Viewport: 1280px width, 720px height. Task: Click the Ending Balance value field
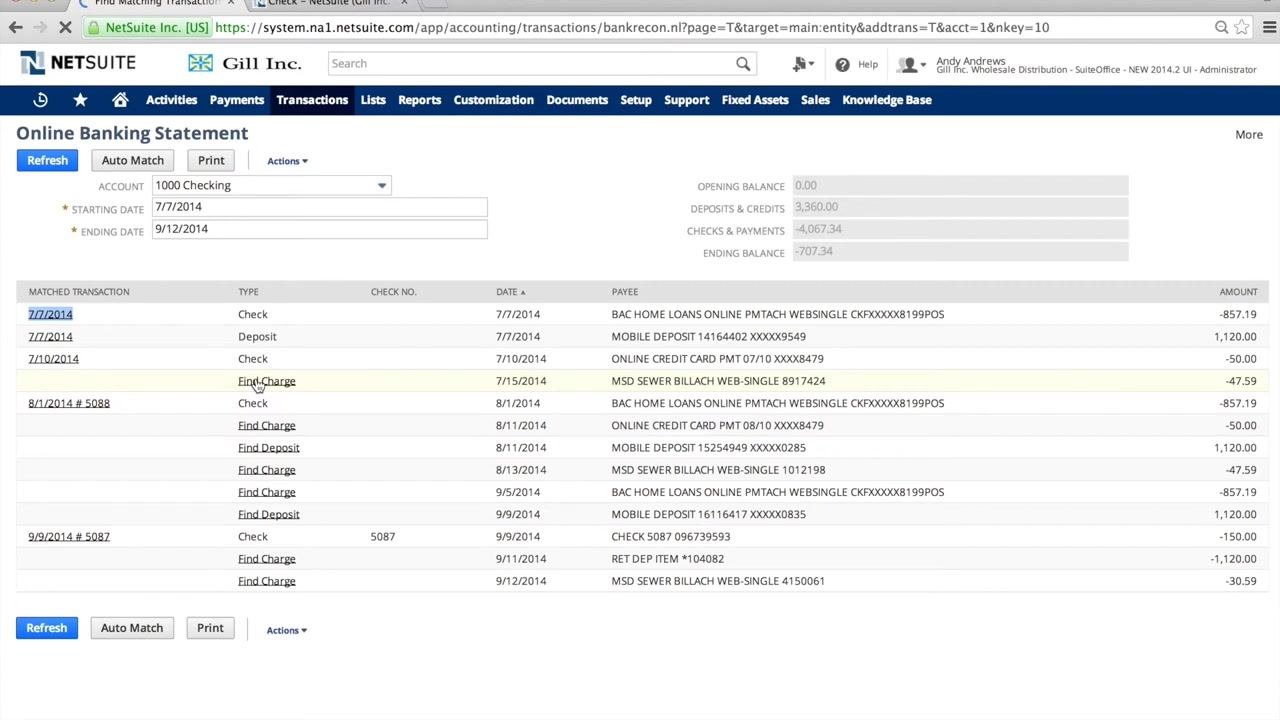coord(960,251)
